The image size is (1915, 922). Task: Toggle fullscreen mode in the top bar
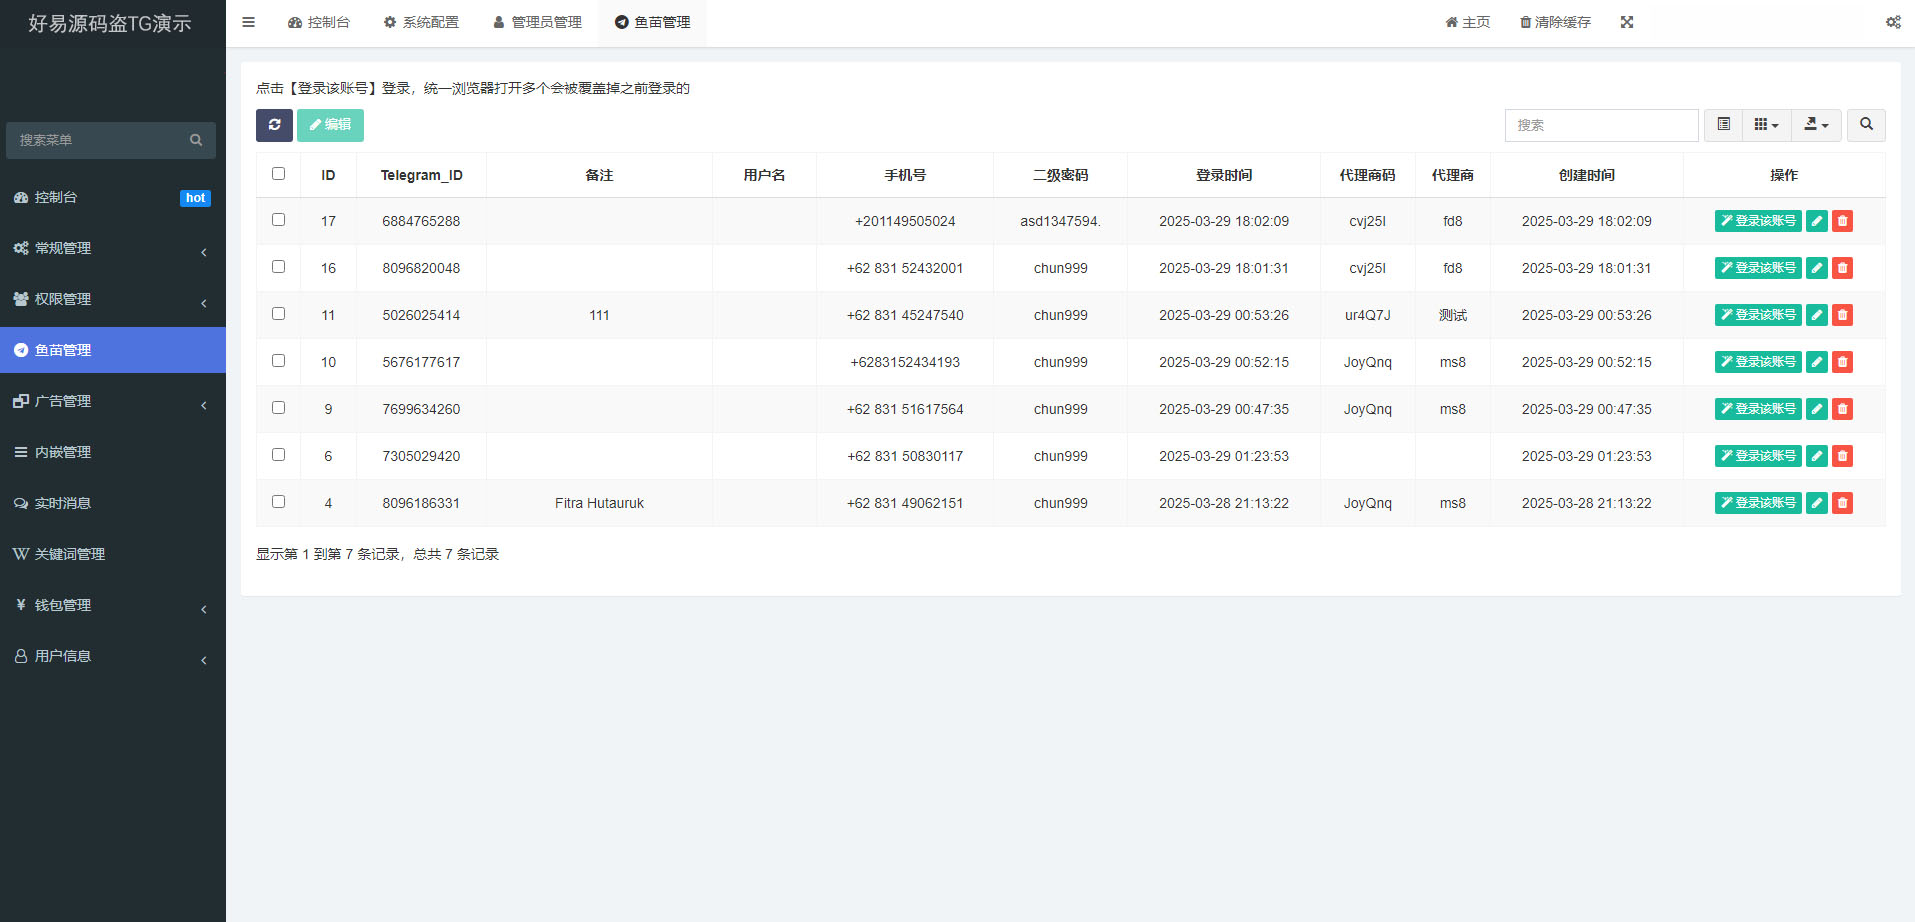click(1628, 21)
